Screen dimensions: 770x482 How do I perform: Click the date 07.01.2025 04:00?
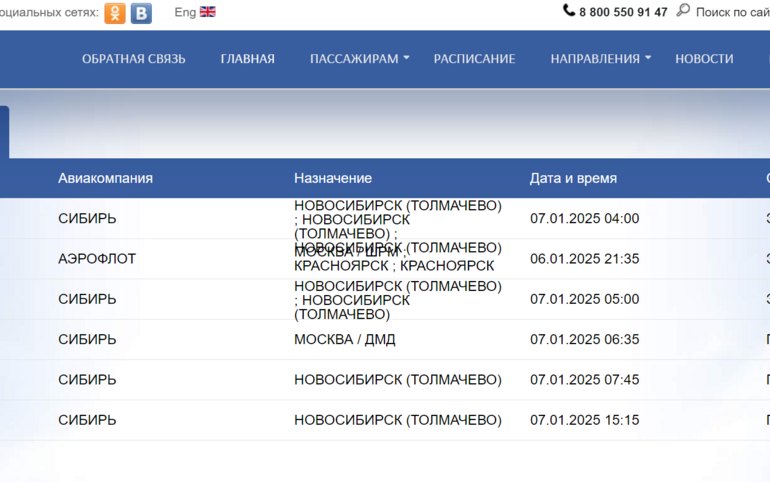point(584,218)
